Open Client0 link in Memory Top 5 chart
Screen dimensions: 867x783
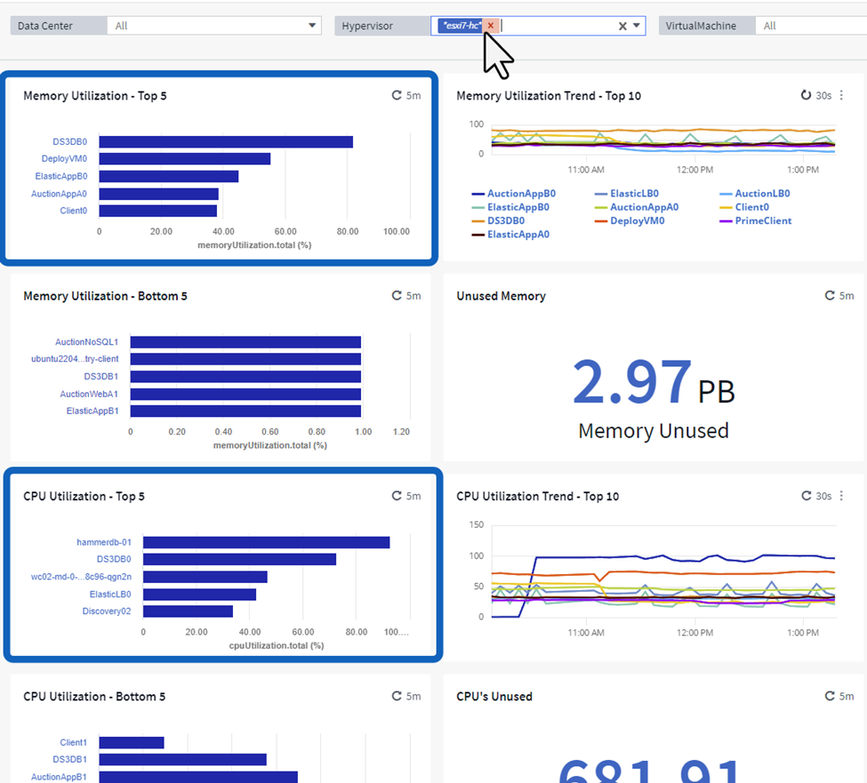[74, 211]
